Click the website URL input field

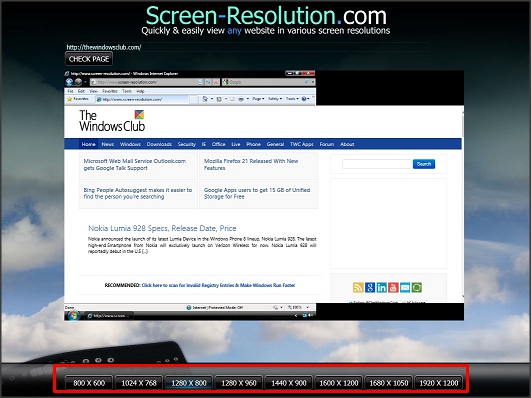click(247, 47)
